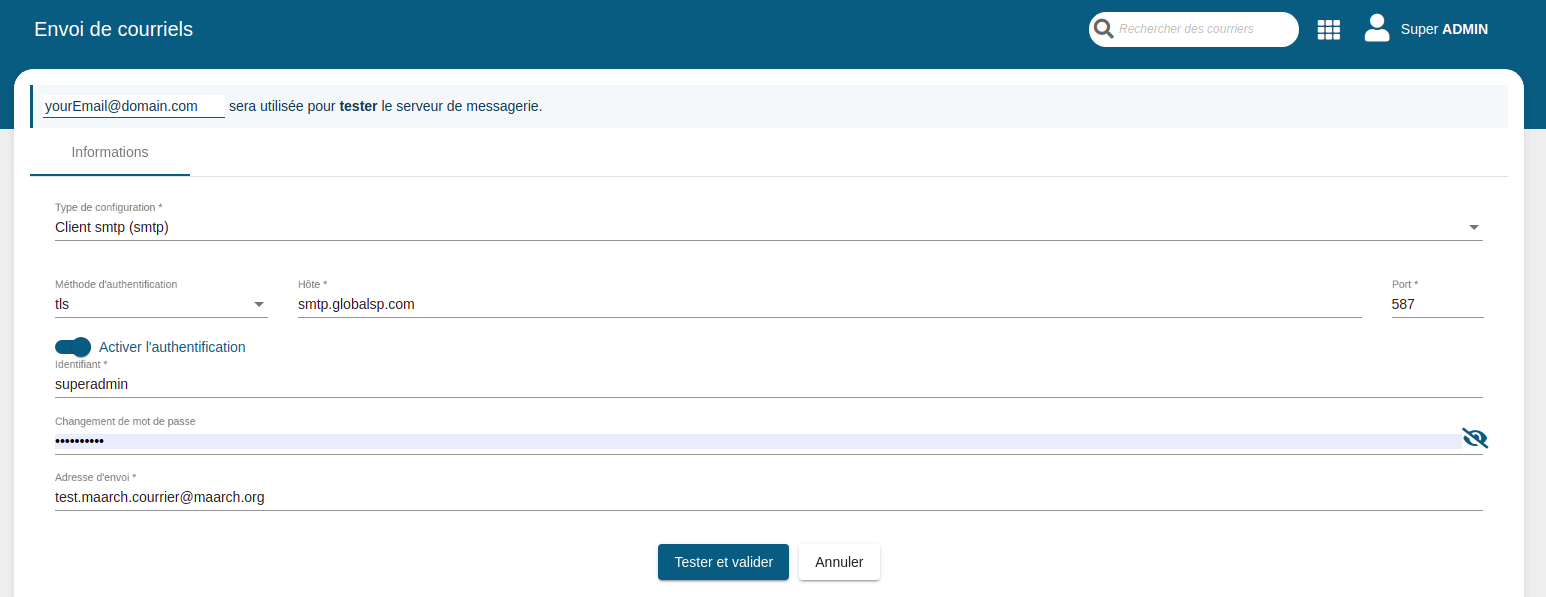Select the yourEmail@domain.com test address field
Screen dimensions: 1546x597
coord(133,105)
